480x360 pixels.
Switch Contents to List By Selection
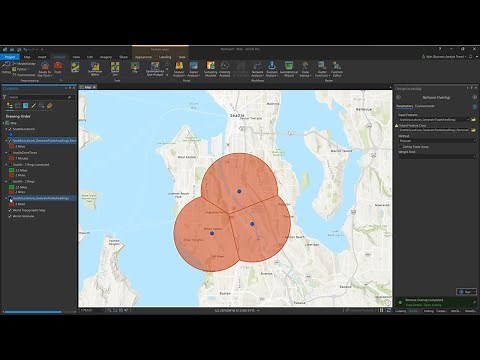(26, 106)
